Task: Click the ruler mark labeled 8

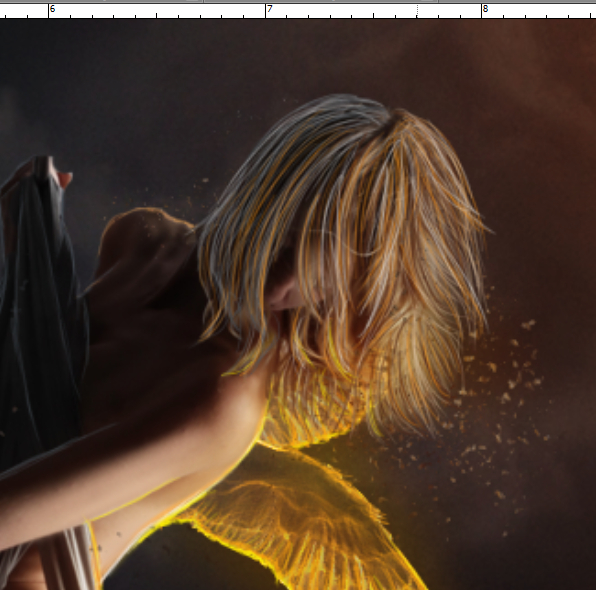Action: pyautogui.click(x=485, y=9)
